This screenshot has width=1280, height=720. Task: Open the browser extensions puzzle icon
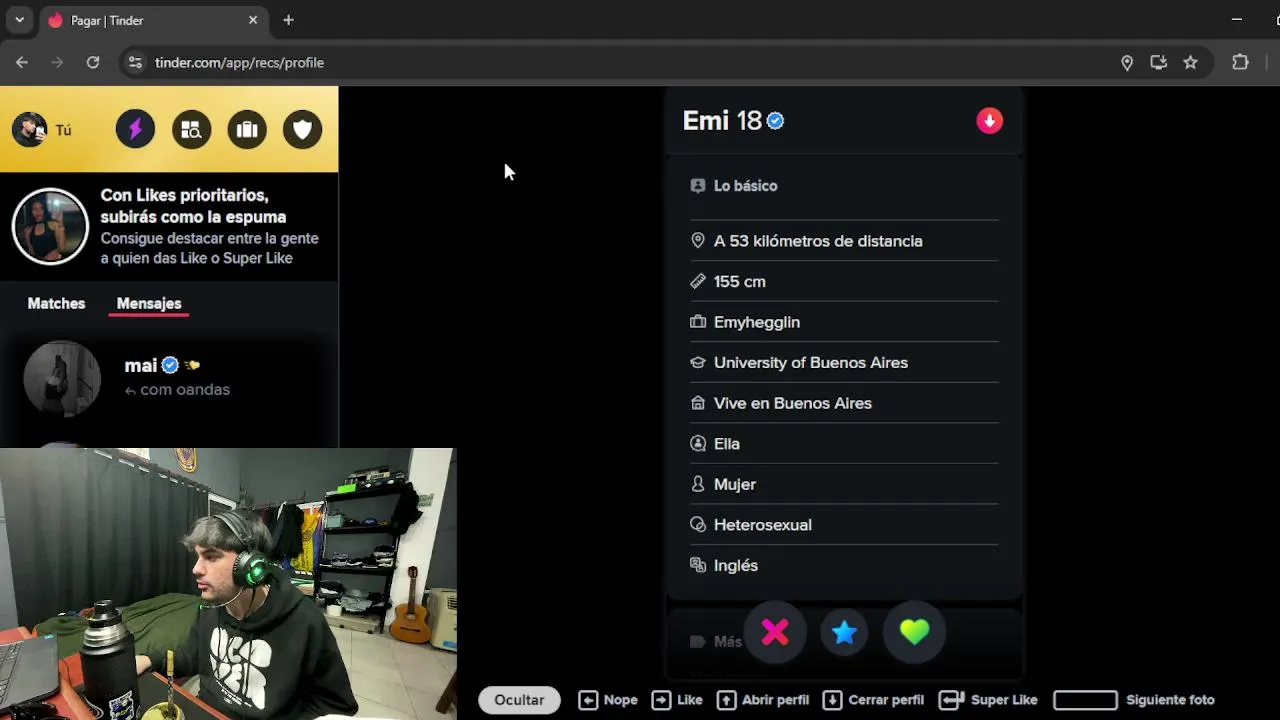[1240, 62]
